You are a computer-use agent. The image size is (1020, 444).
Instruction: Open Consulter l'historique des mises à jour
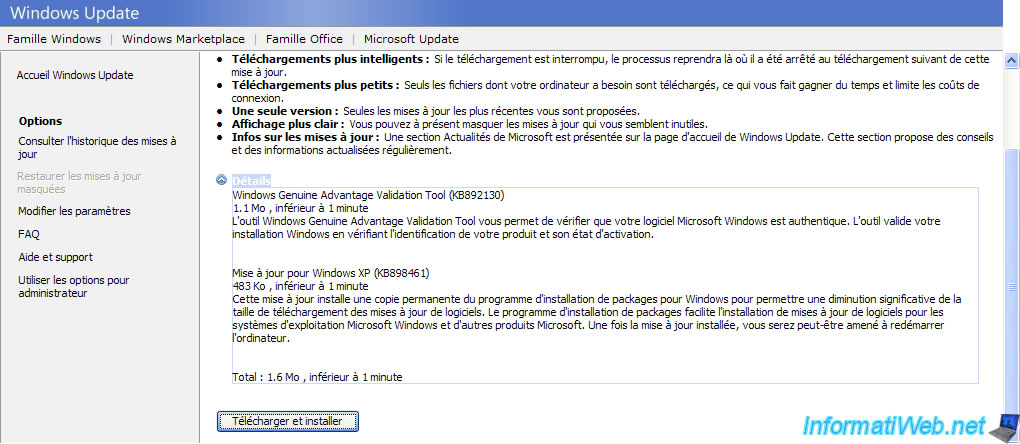[x=98, y=148]
